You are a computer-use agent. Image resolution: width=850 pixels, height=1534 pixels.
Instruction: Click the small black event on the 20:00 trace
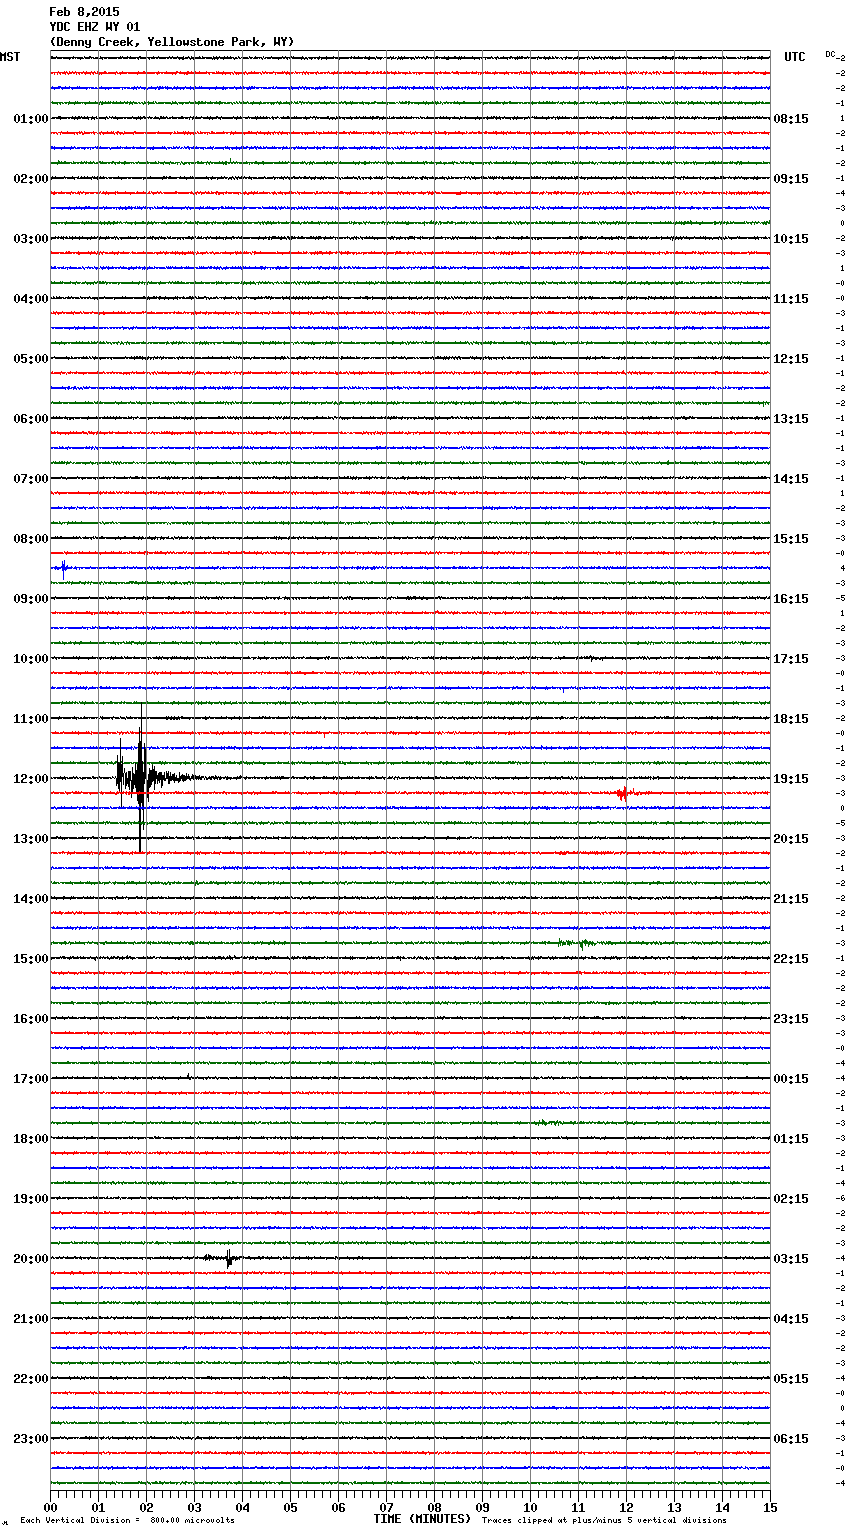(228, 1258)
